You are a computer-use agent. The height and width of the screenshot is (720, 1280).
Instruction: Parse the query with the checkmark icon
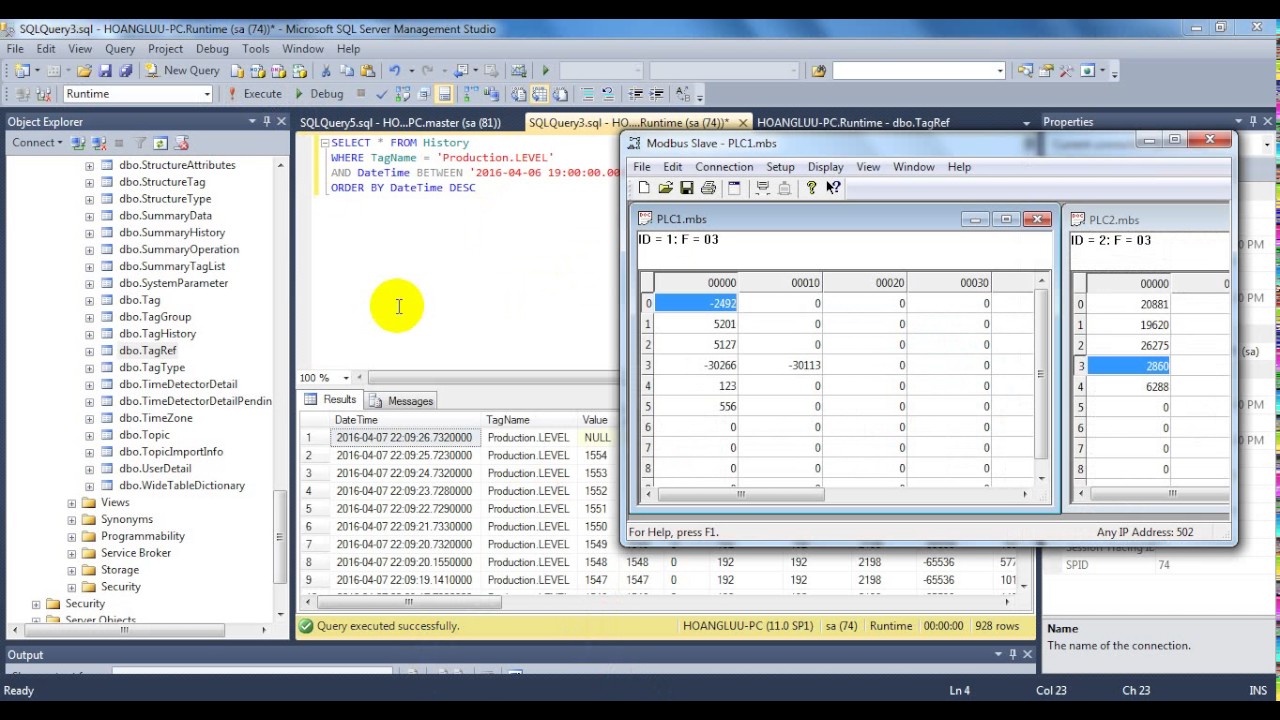(382, 94)
